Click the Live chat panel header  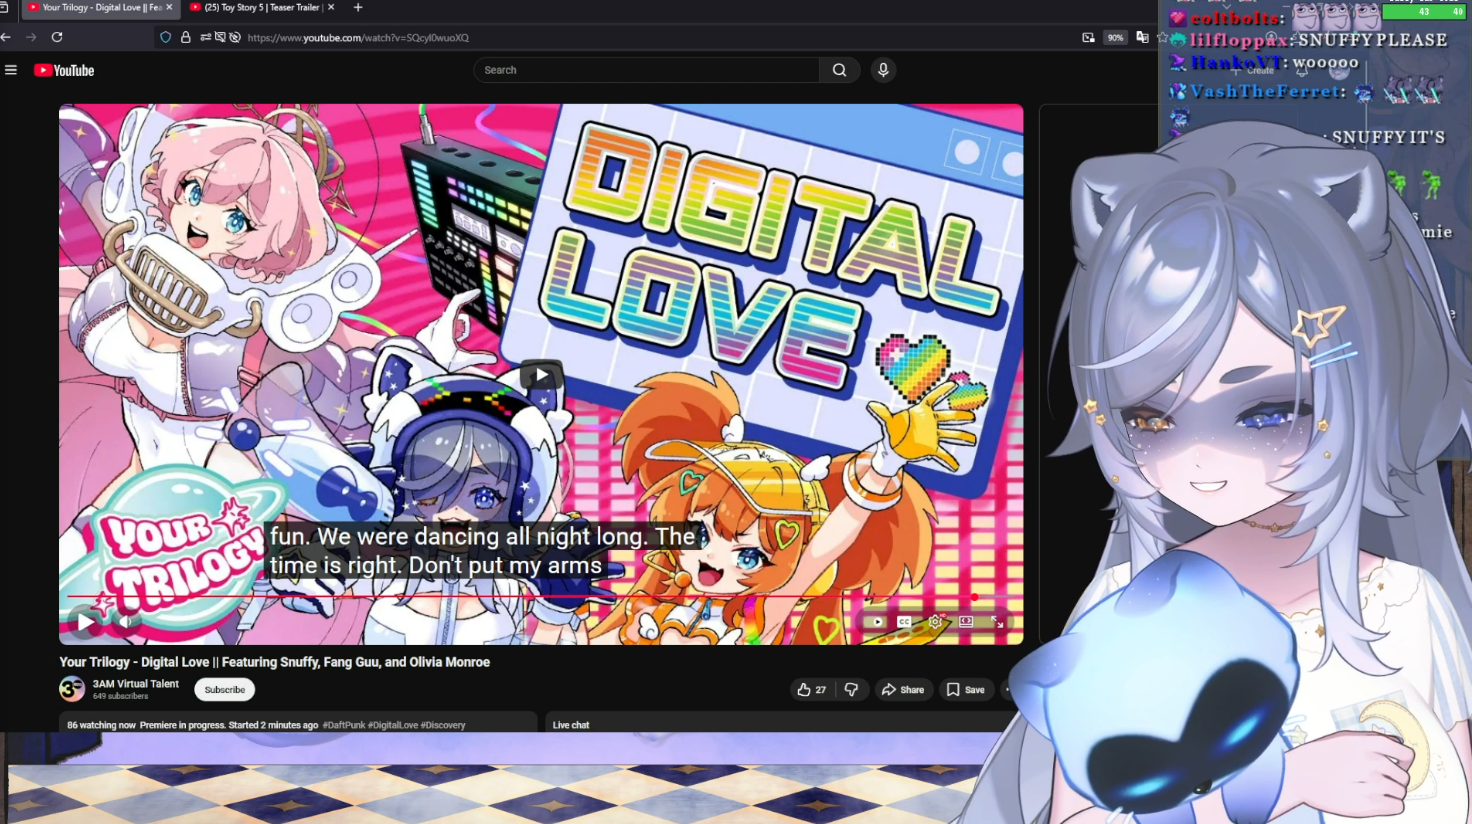point(571,725)
